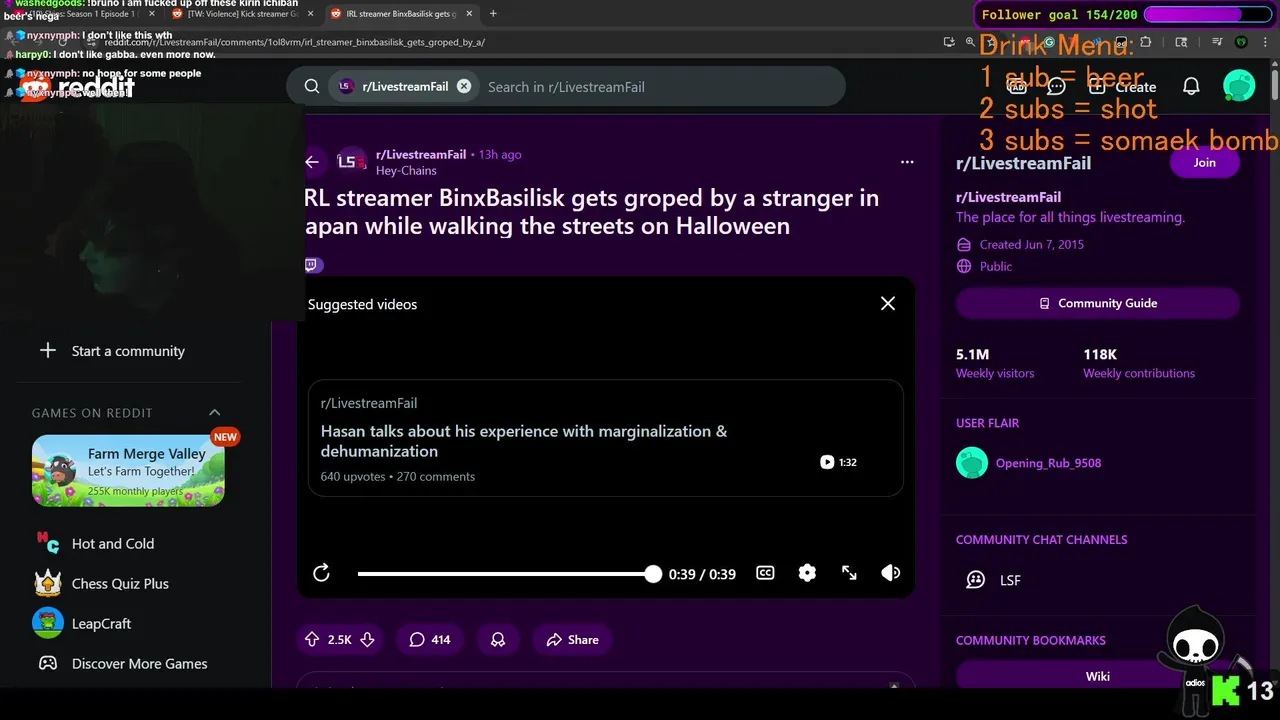
Task: Open the Opening_Rub_9508 user flair
Action: point(1048,463)
